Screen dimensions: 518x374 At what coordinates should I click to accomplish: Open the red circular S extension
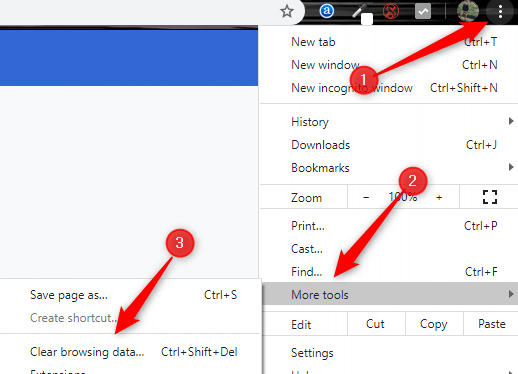[x=391, y=12]
